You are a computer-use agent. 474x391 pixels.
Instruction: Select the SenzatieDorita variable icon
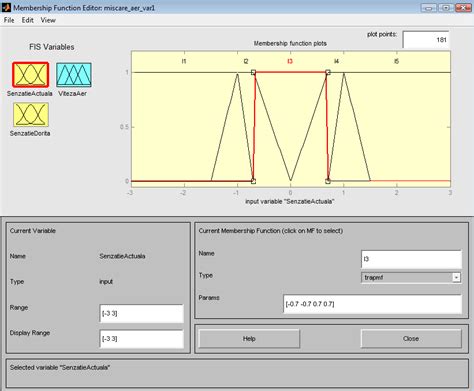(31, 115)
